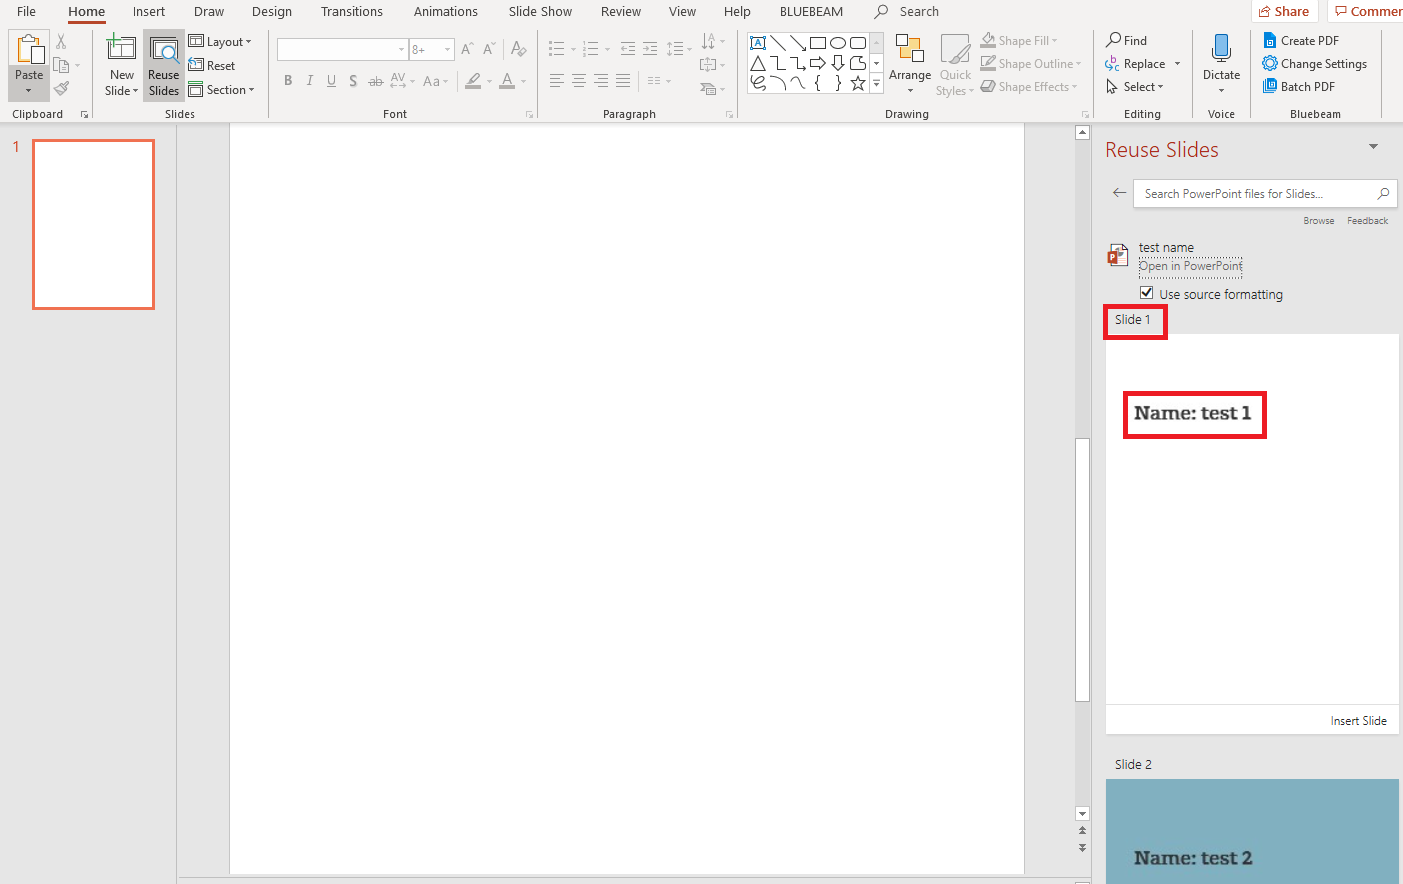Select the Slide 2 thumbnail in Reuse Slides
1403x884 pixels.
[1252, 831]
